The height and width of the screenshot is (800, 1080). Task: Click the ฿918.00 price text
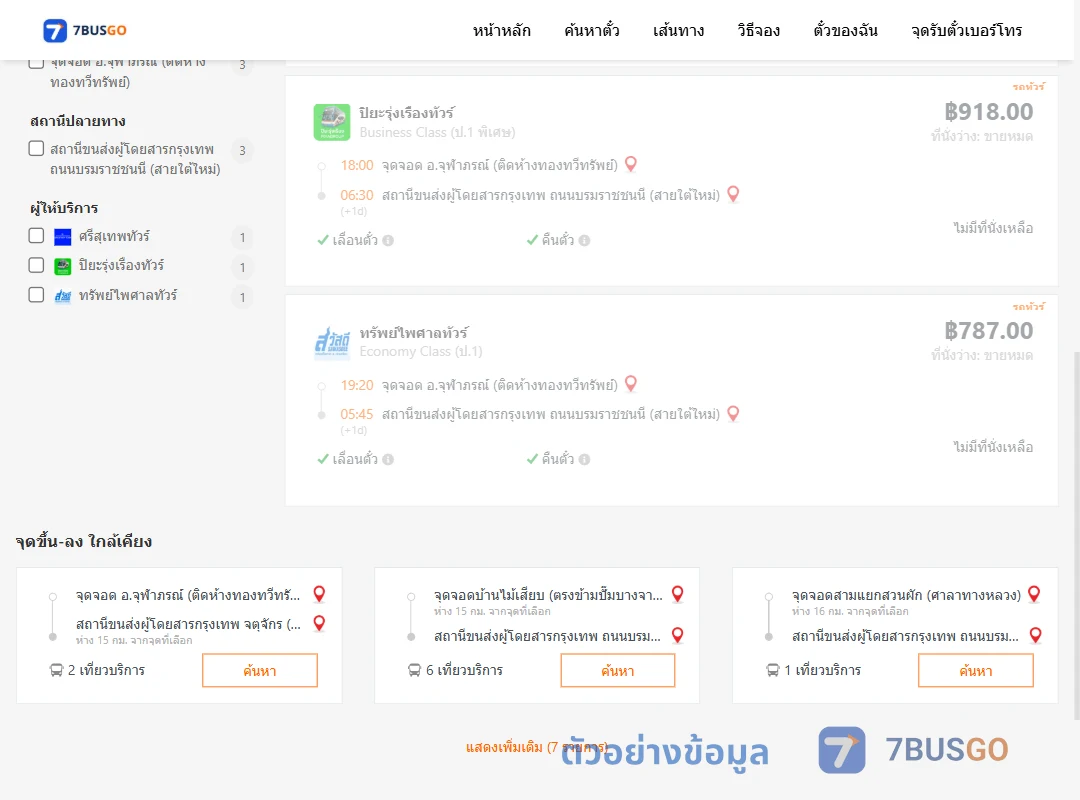tap(988, 112)
